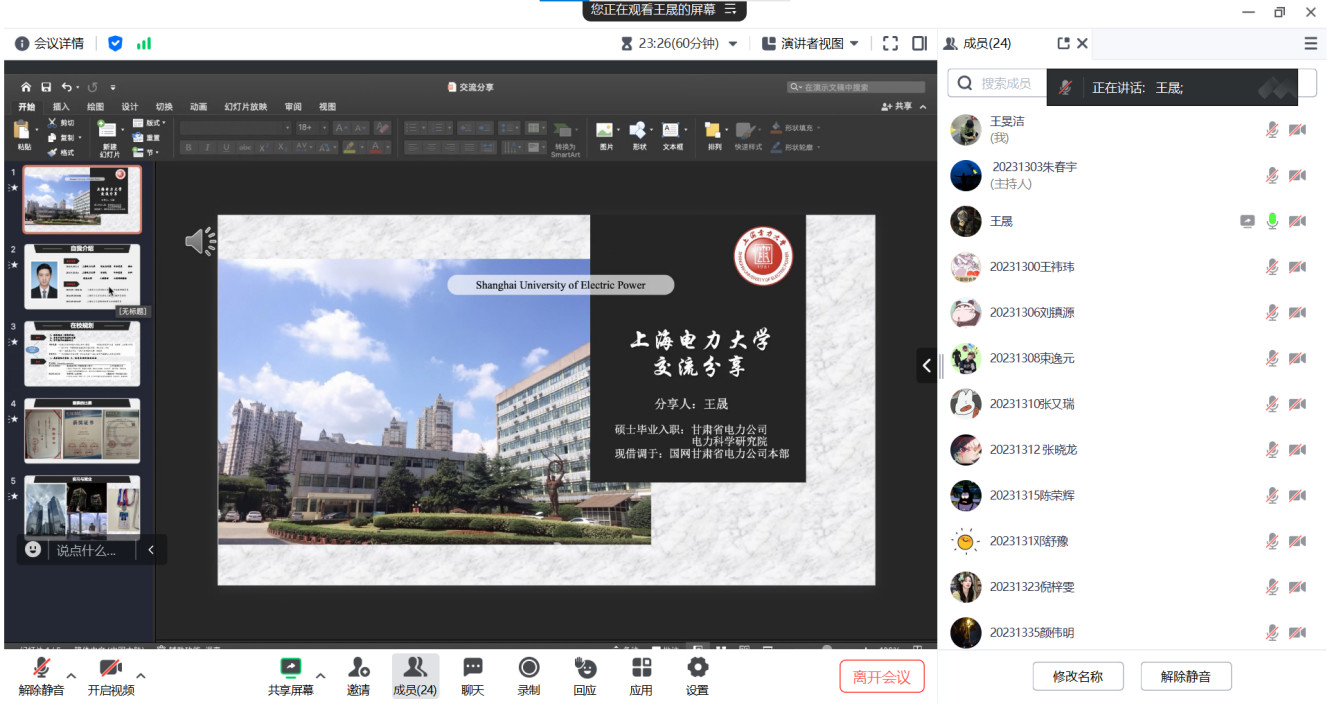Click 王晟's green microphone icon
Image resolution: width=1330 pixels, height=706 pixels.
tap(1272, 221)
